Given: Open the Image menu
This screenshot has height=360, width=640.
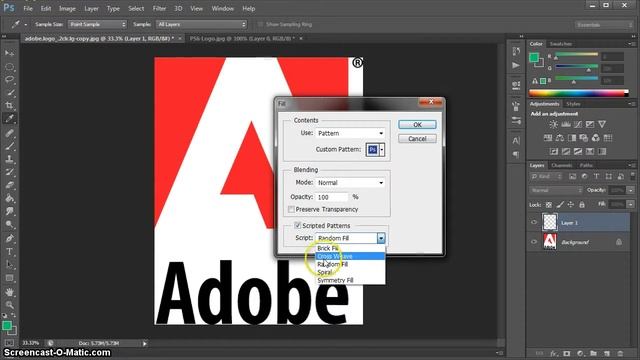Looking at the screenshot, I should tap(67, 8).
